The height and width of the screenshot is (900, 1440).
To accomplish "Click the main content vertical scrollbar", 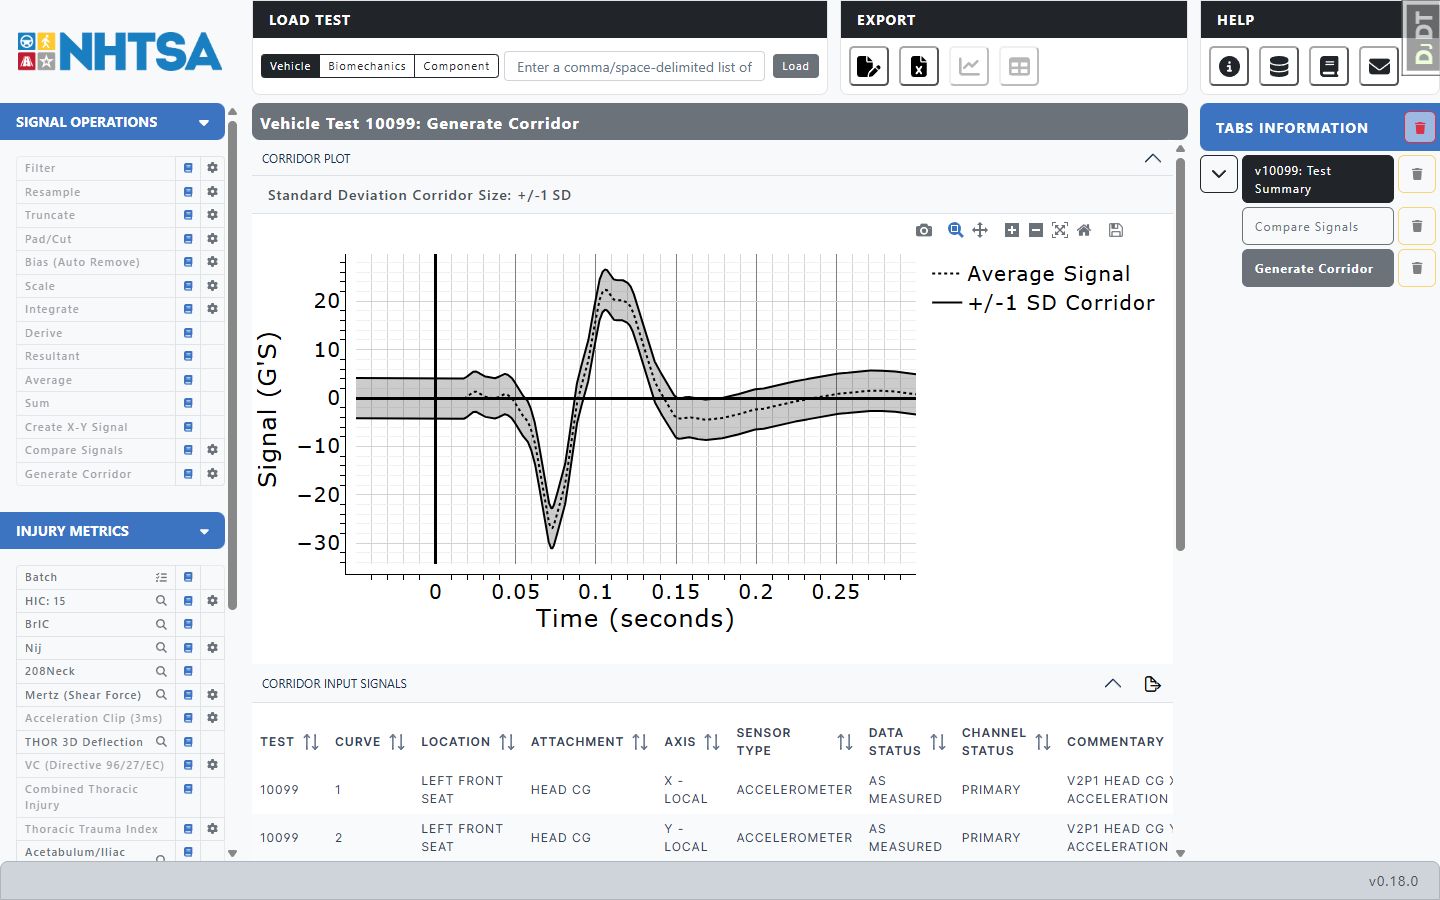I will [x=1180, y=355].
